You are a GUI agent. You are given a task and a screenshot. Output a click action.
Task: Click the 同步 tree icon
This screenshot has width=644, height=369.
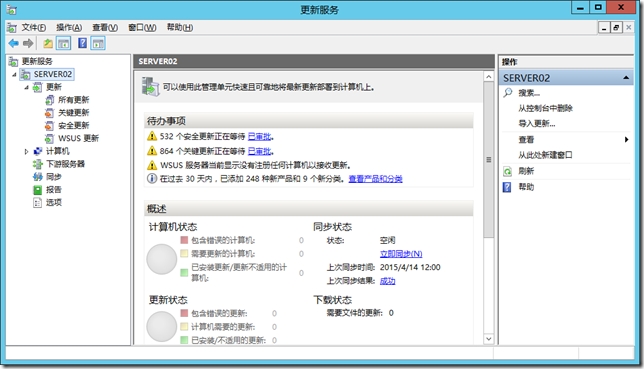coord(37,177)
